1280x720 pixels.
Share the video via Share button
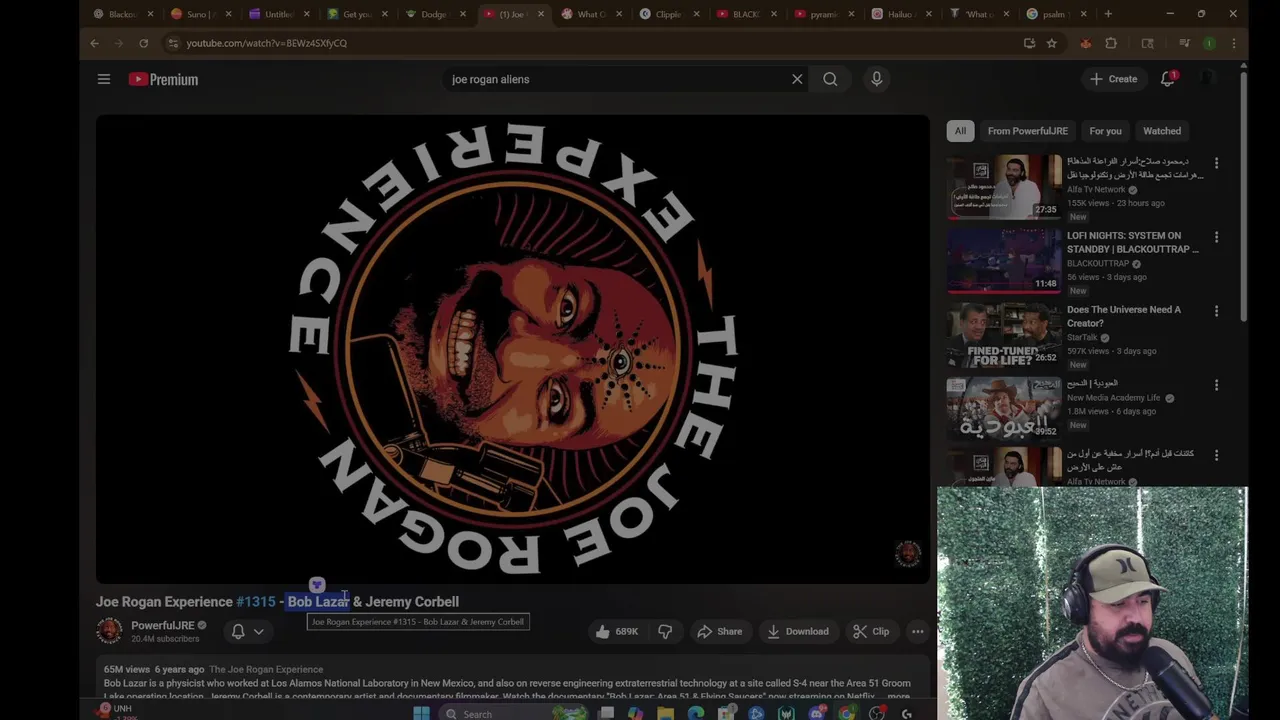(720, 631)
